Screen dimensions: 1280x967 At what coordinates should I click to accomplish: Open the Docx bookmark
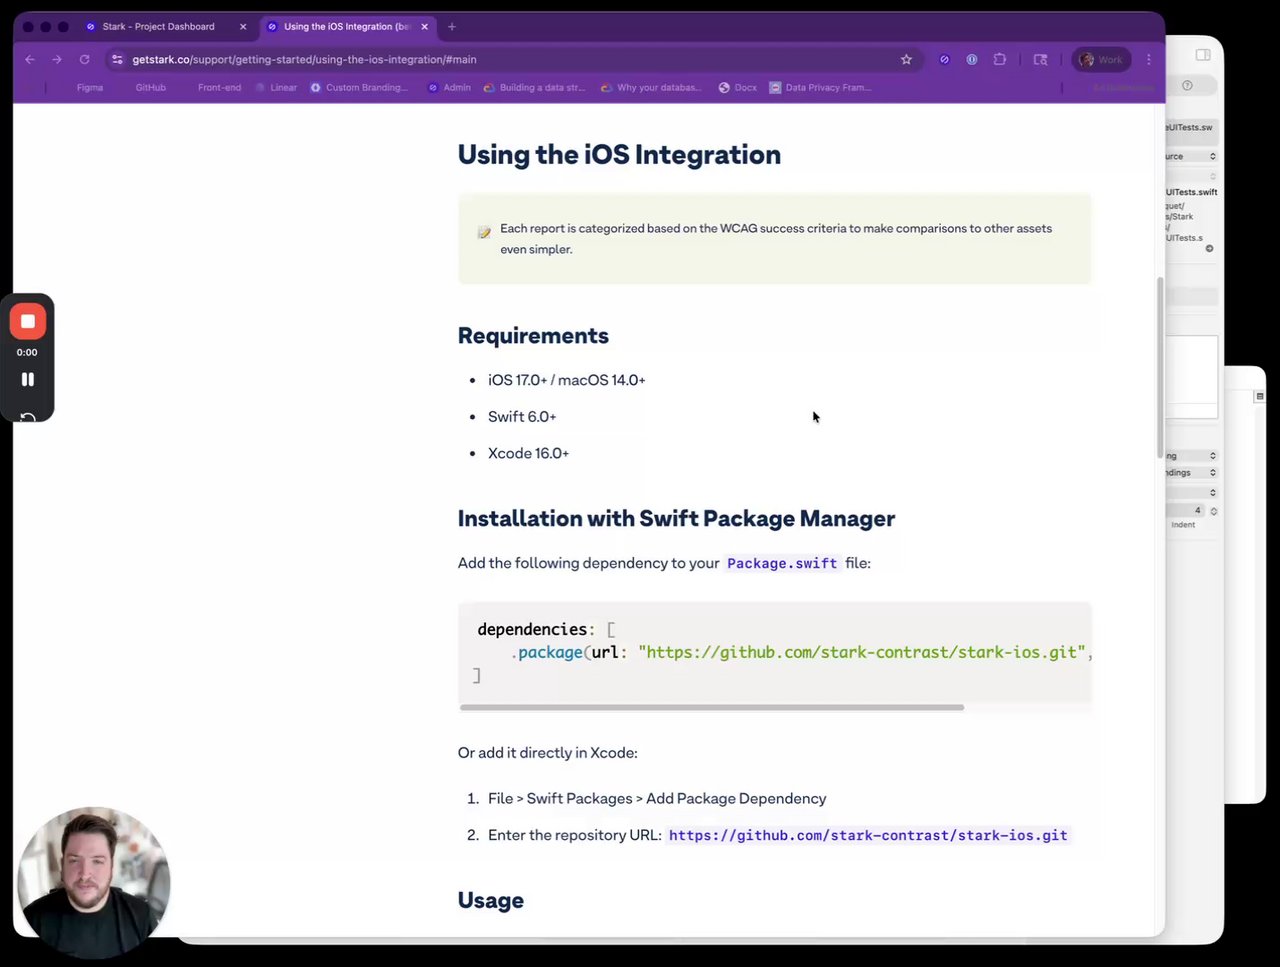(x=738, y=88)
